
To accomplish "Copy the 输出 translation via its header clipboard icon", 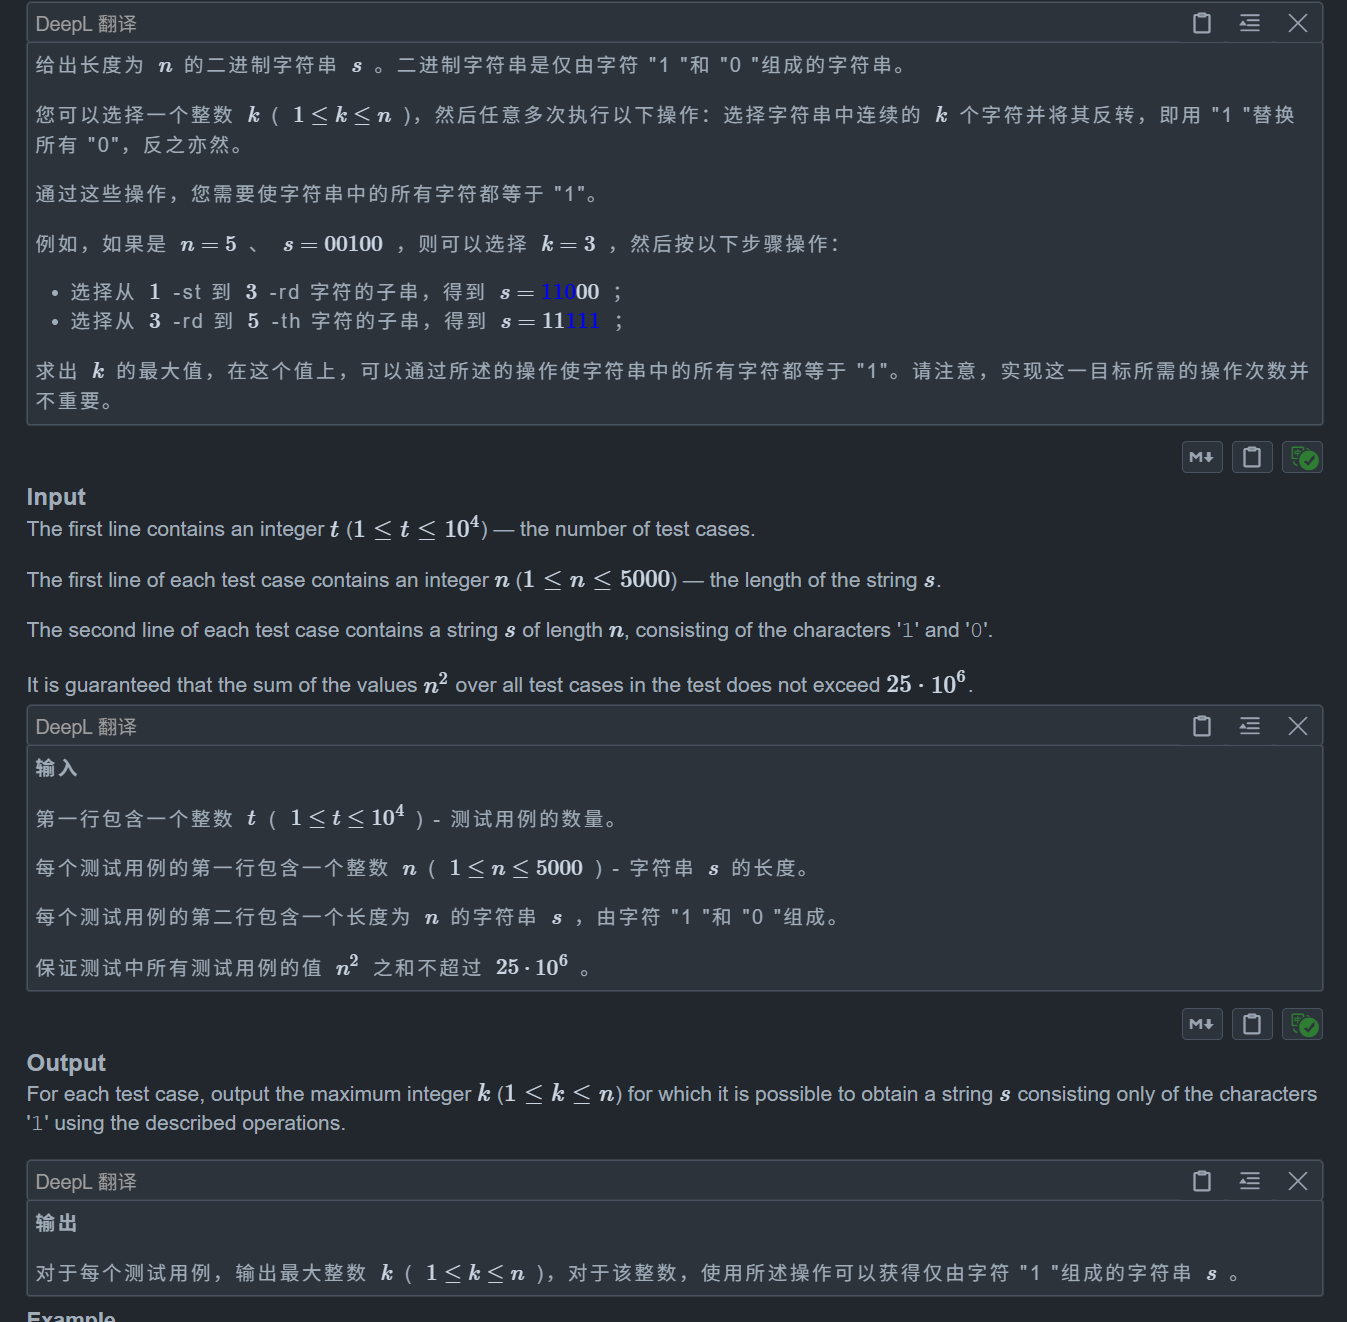I will (1200, 1181).
